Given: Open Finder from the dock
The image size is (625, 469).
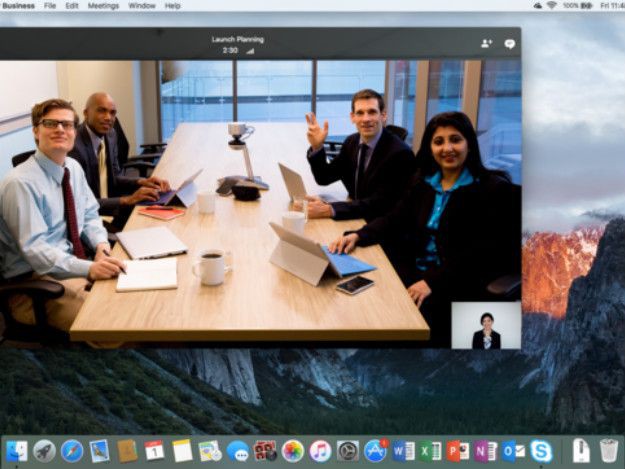Looking at the screenshot, I should click(17, 451).
